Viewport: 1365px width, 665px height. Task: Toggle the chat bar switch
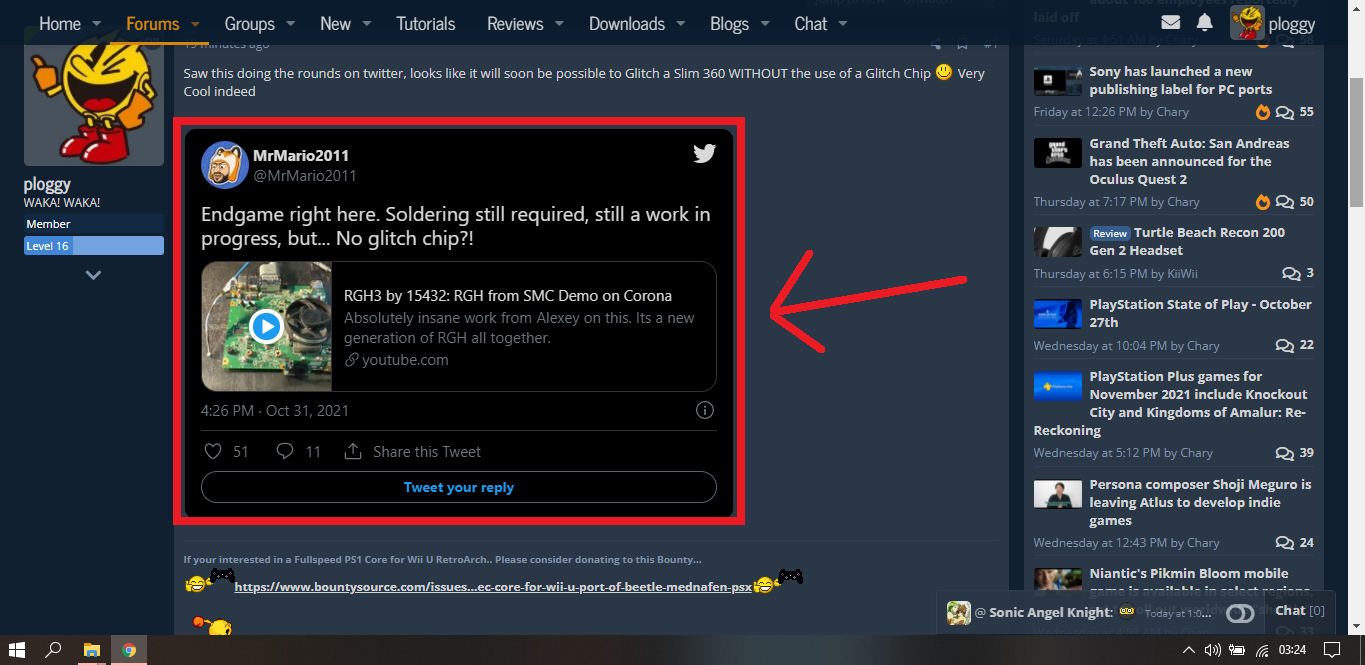click(1240, 614)
